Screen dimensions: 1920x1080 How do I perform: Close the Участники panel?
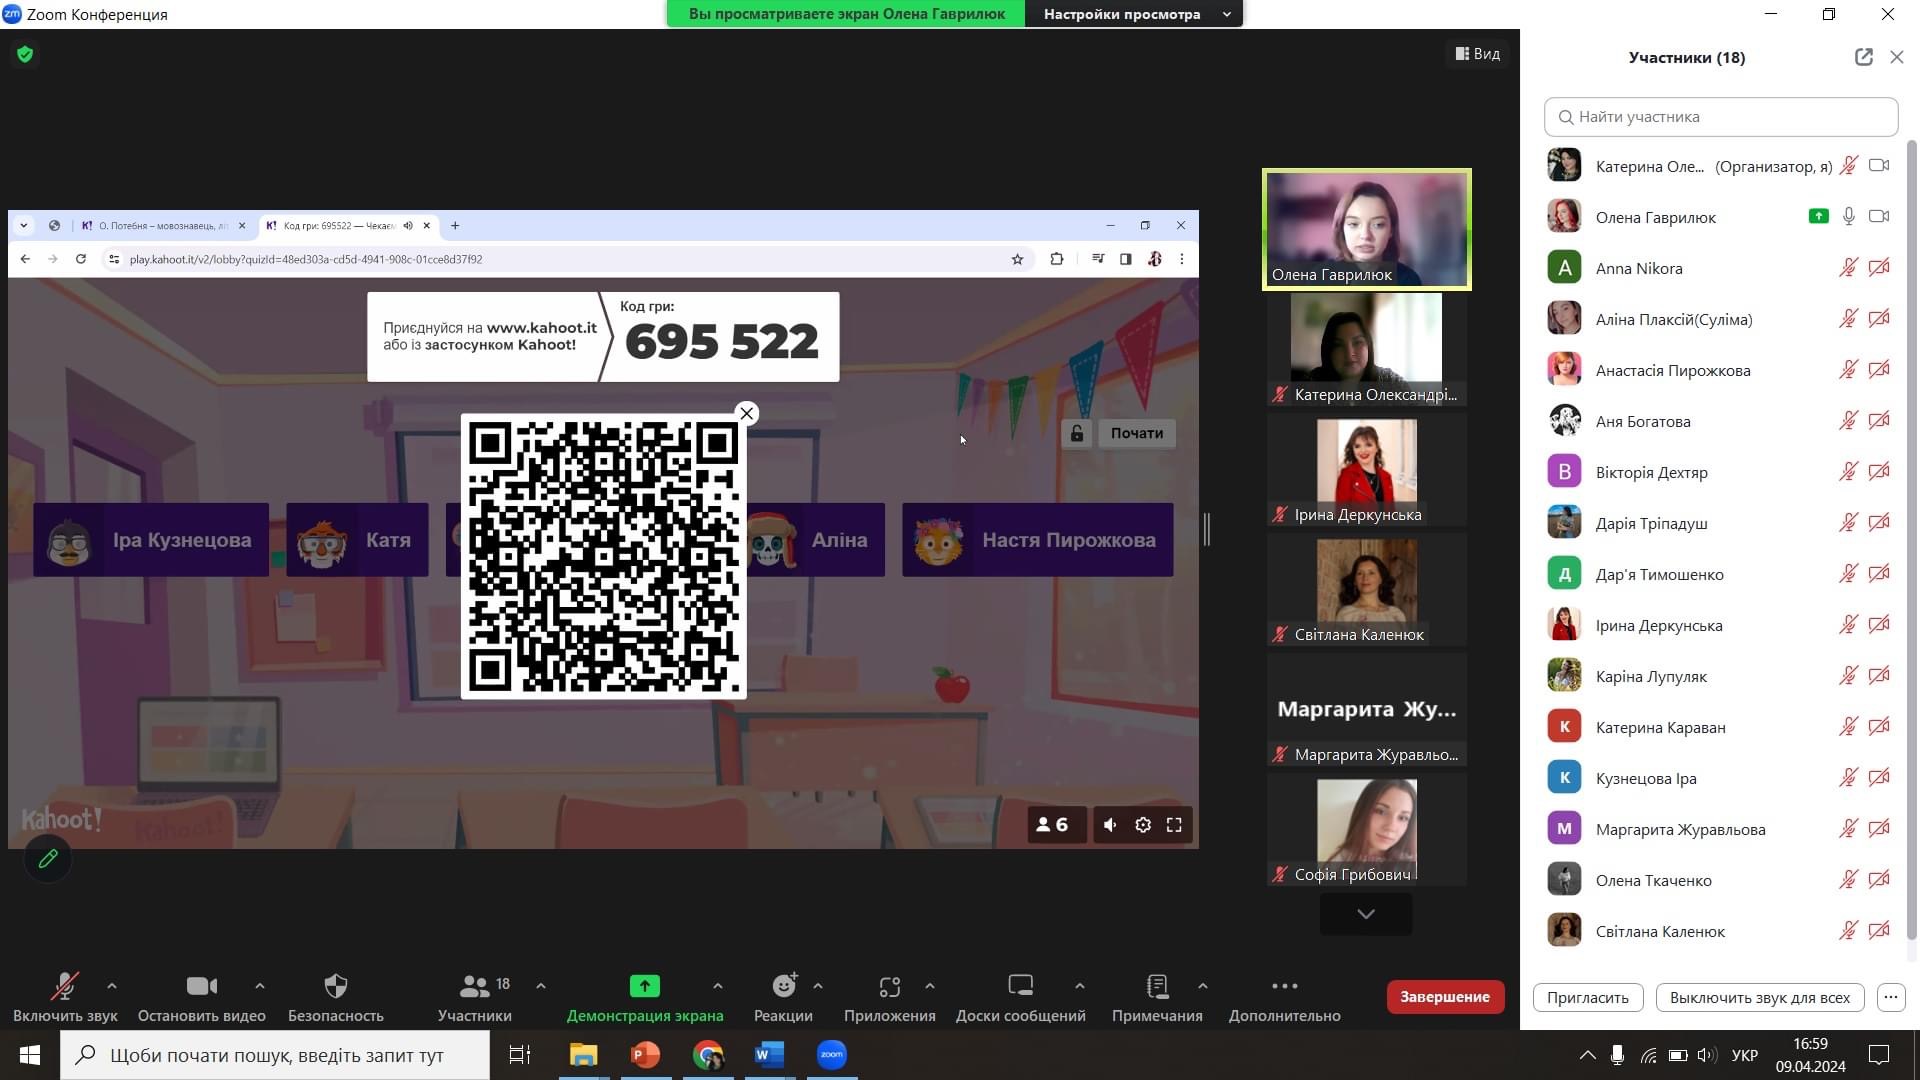coord(1897,57)
